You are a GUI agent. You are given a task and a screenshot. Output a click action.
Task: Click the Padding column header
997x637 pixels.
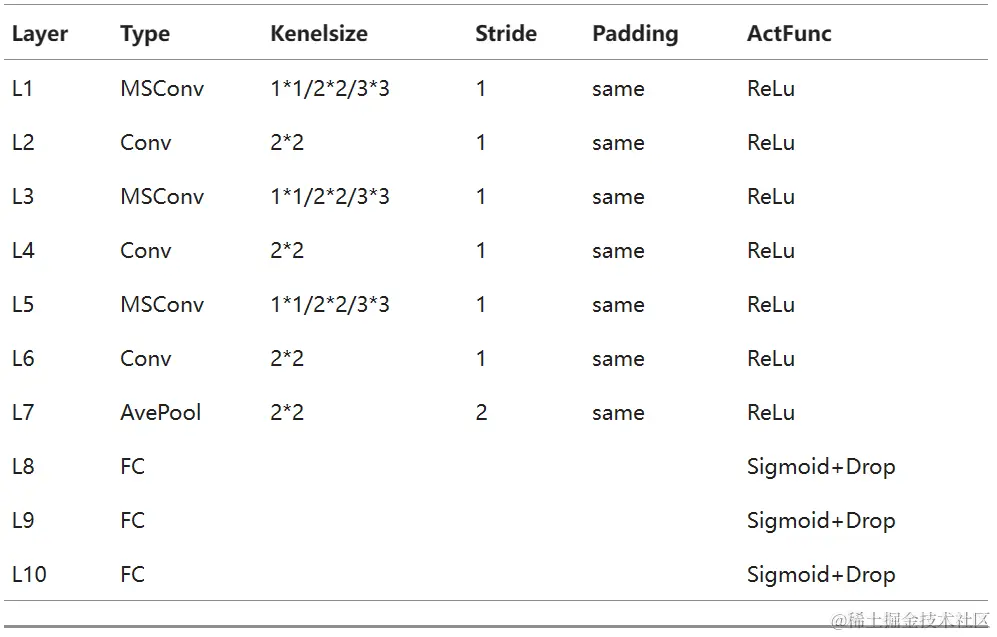634,34
